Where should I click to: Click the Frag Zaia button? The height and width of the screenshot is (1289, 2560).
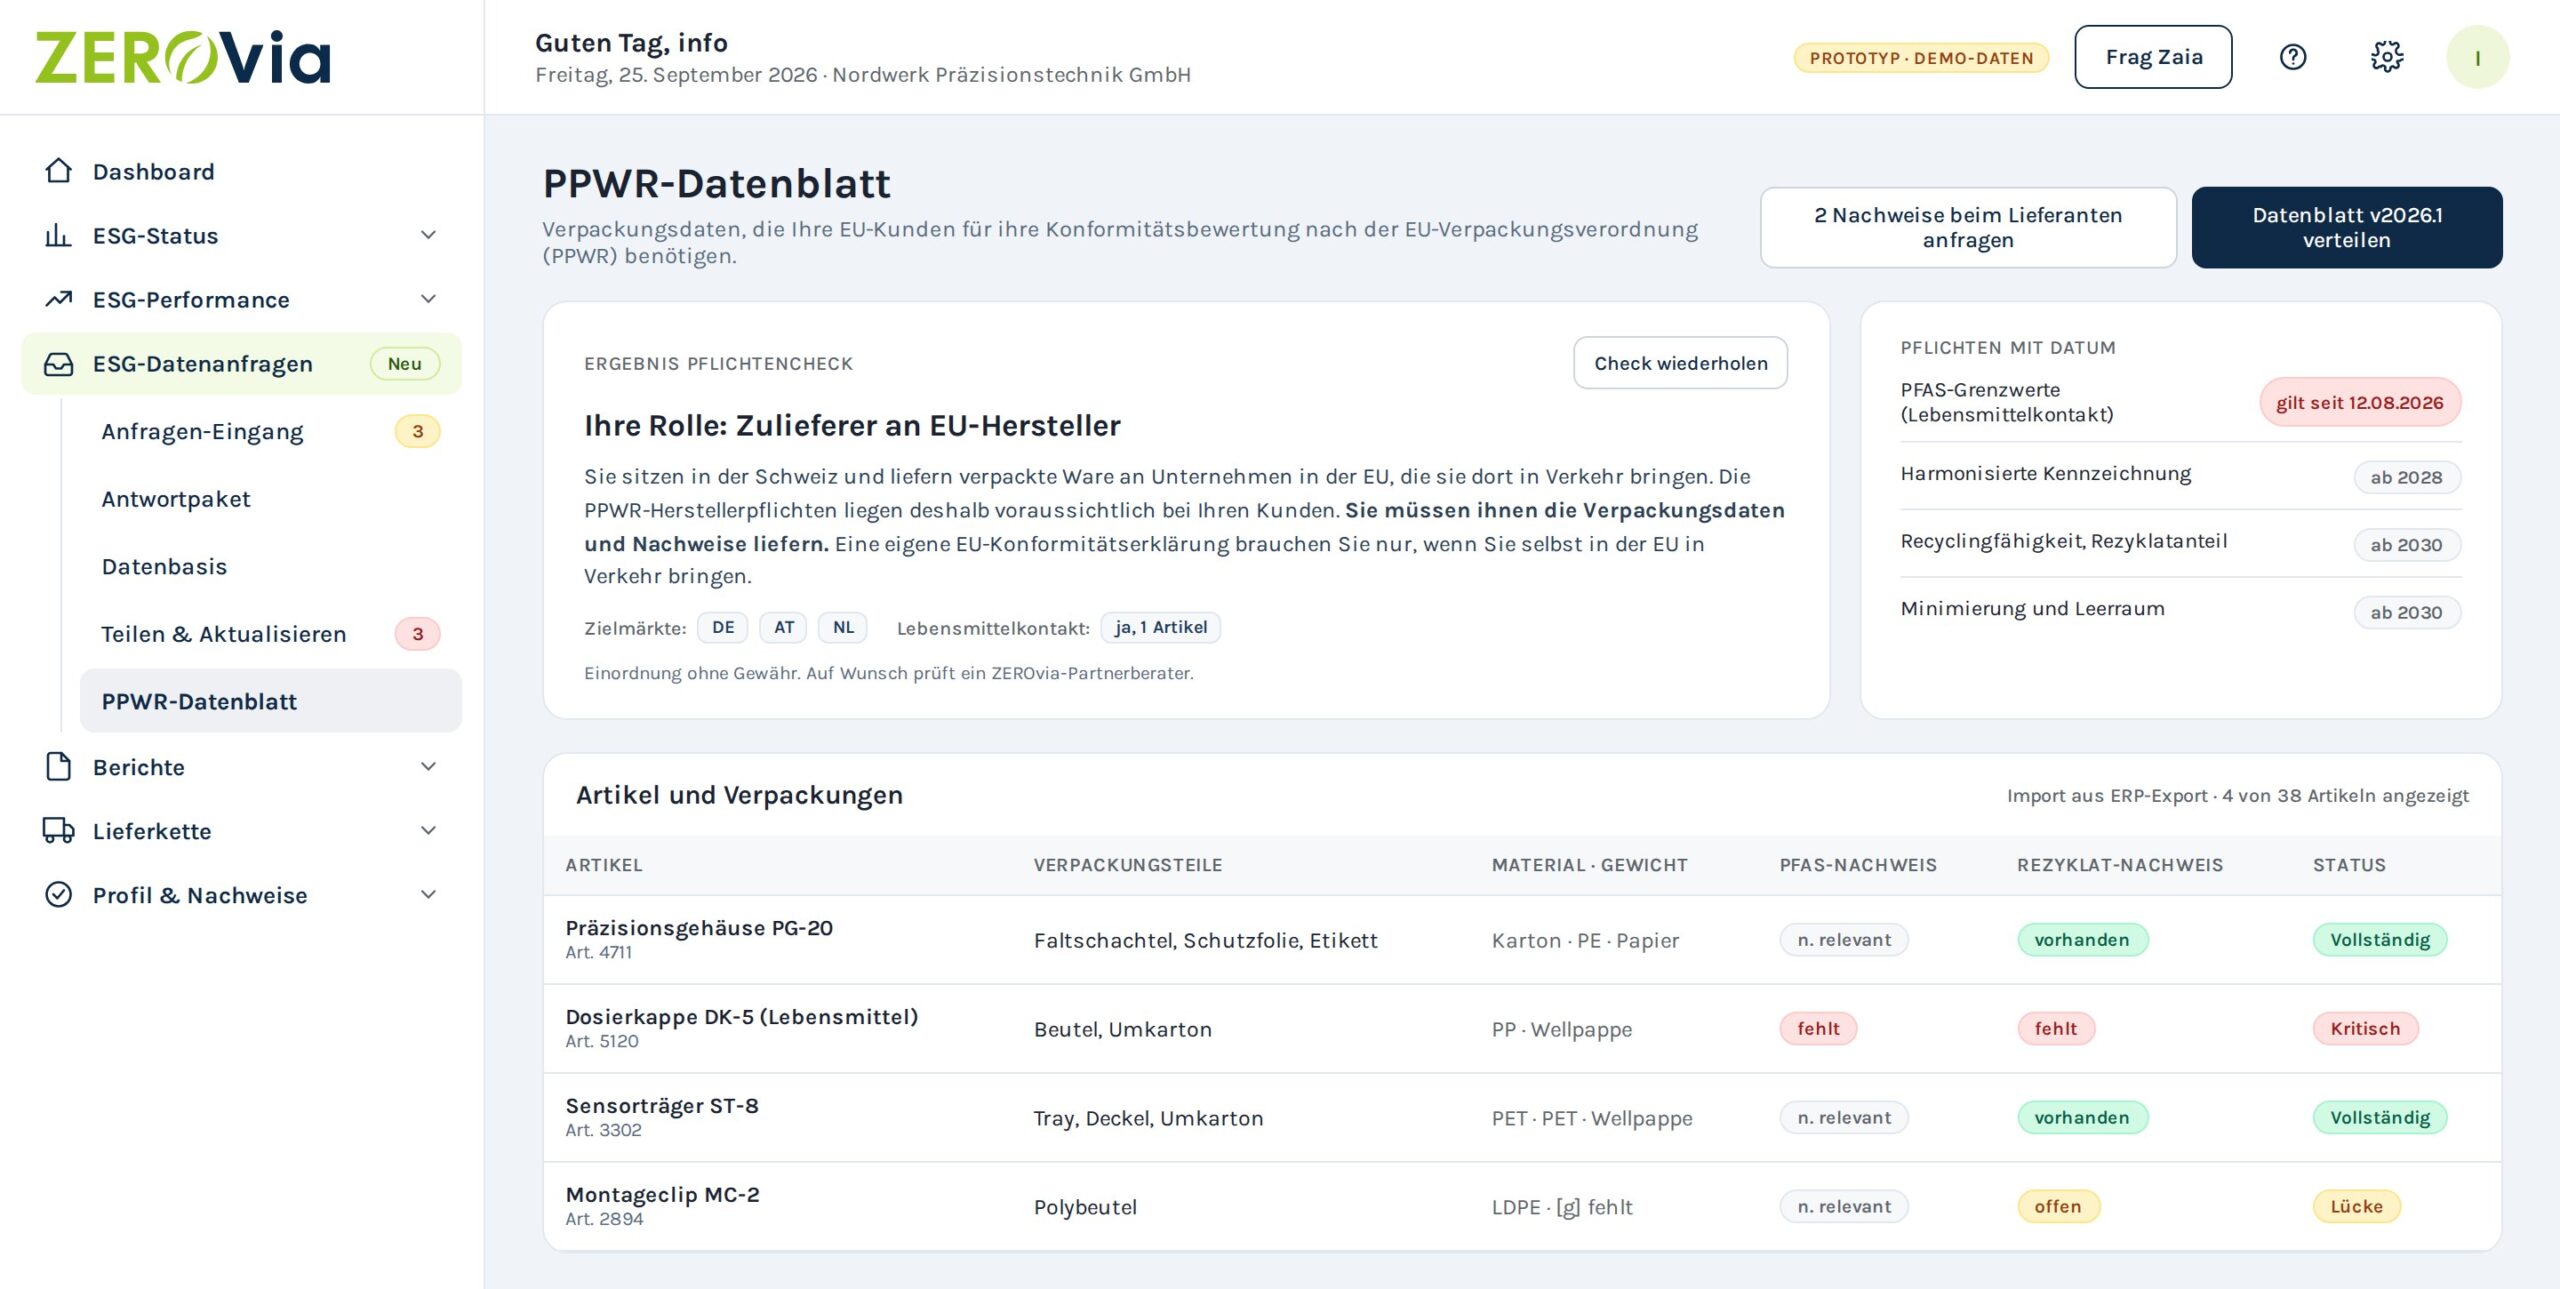(2153, 57)
